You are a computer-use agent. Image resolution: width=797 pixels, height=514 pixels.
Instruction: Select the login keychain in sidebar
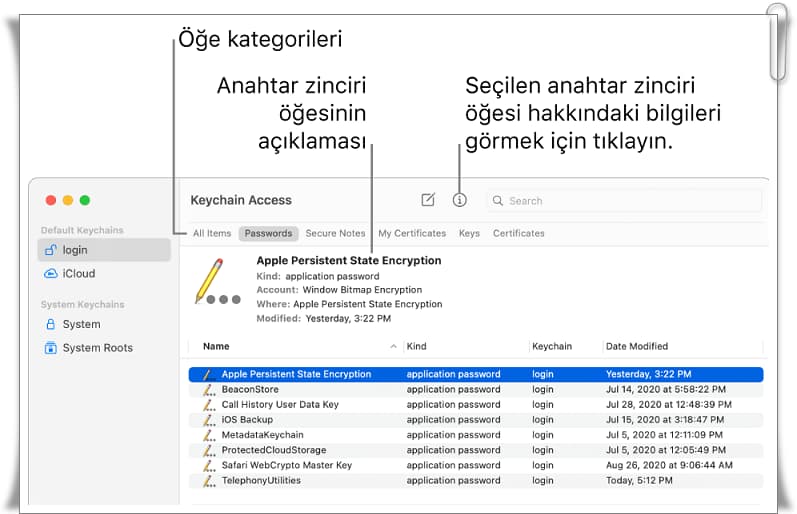click(x=104, y=250)
